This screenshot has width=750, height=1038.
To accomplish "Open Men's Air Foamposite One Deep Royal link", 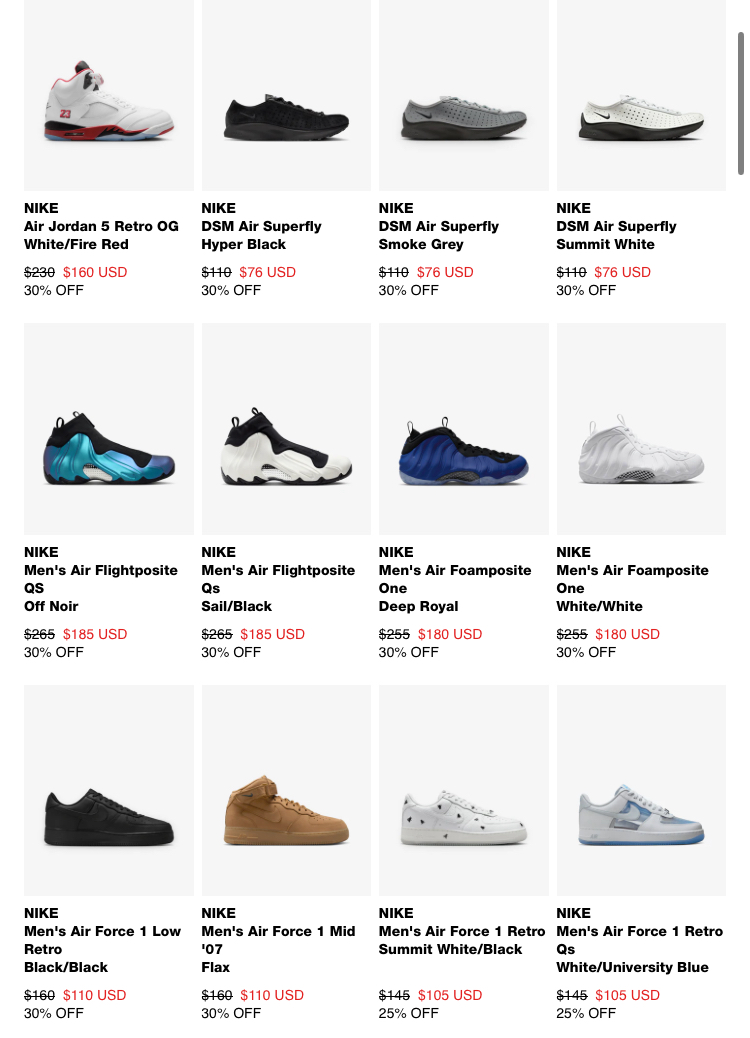I will [x=455, y=588].
